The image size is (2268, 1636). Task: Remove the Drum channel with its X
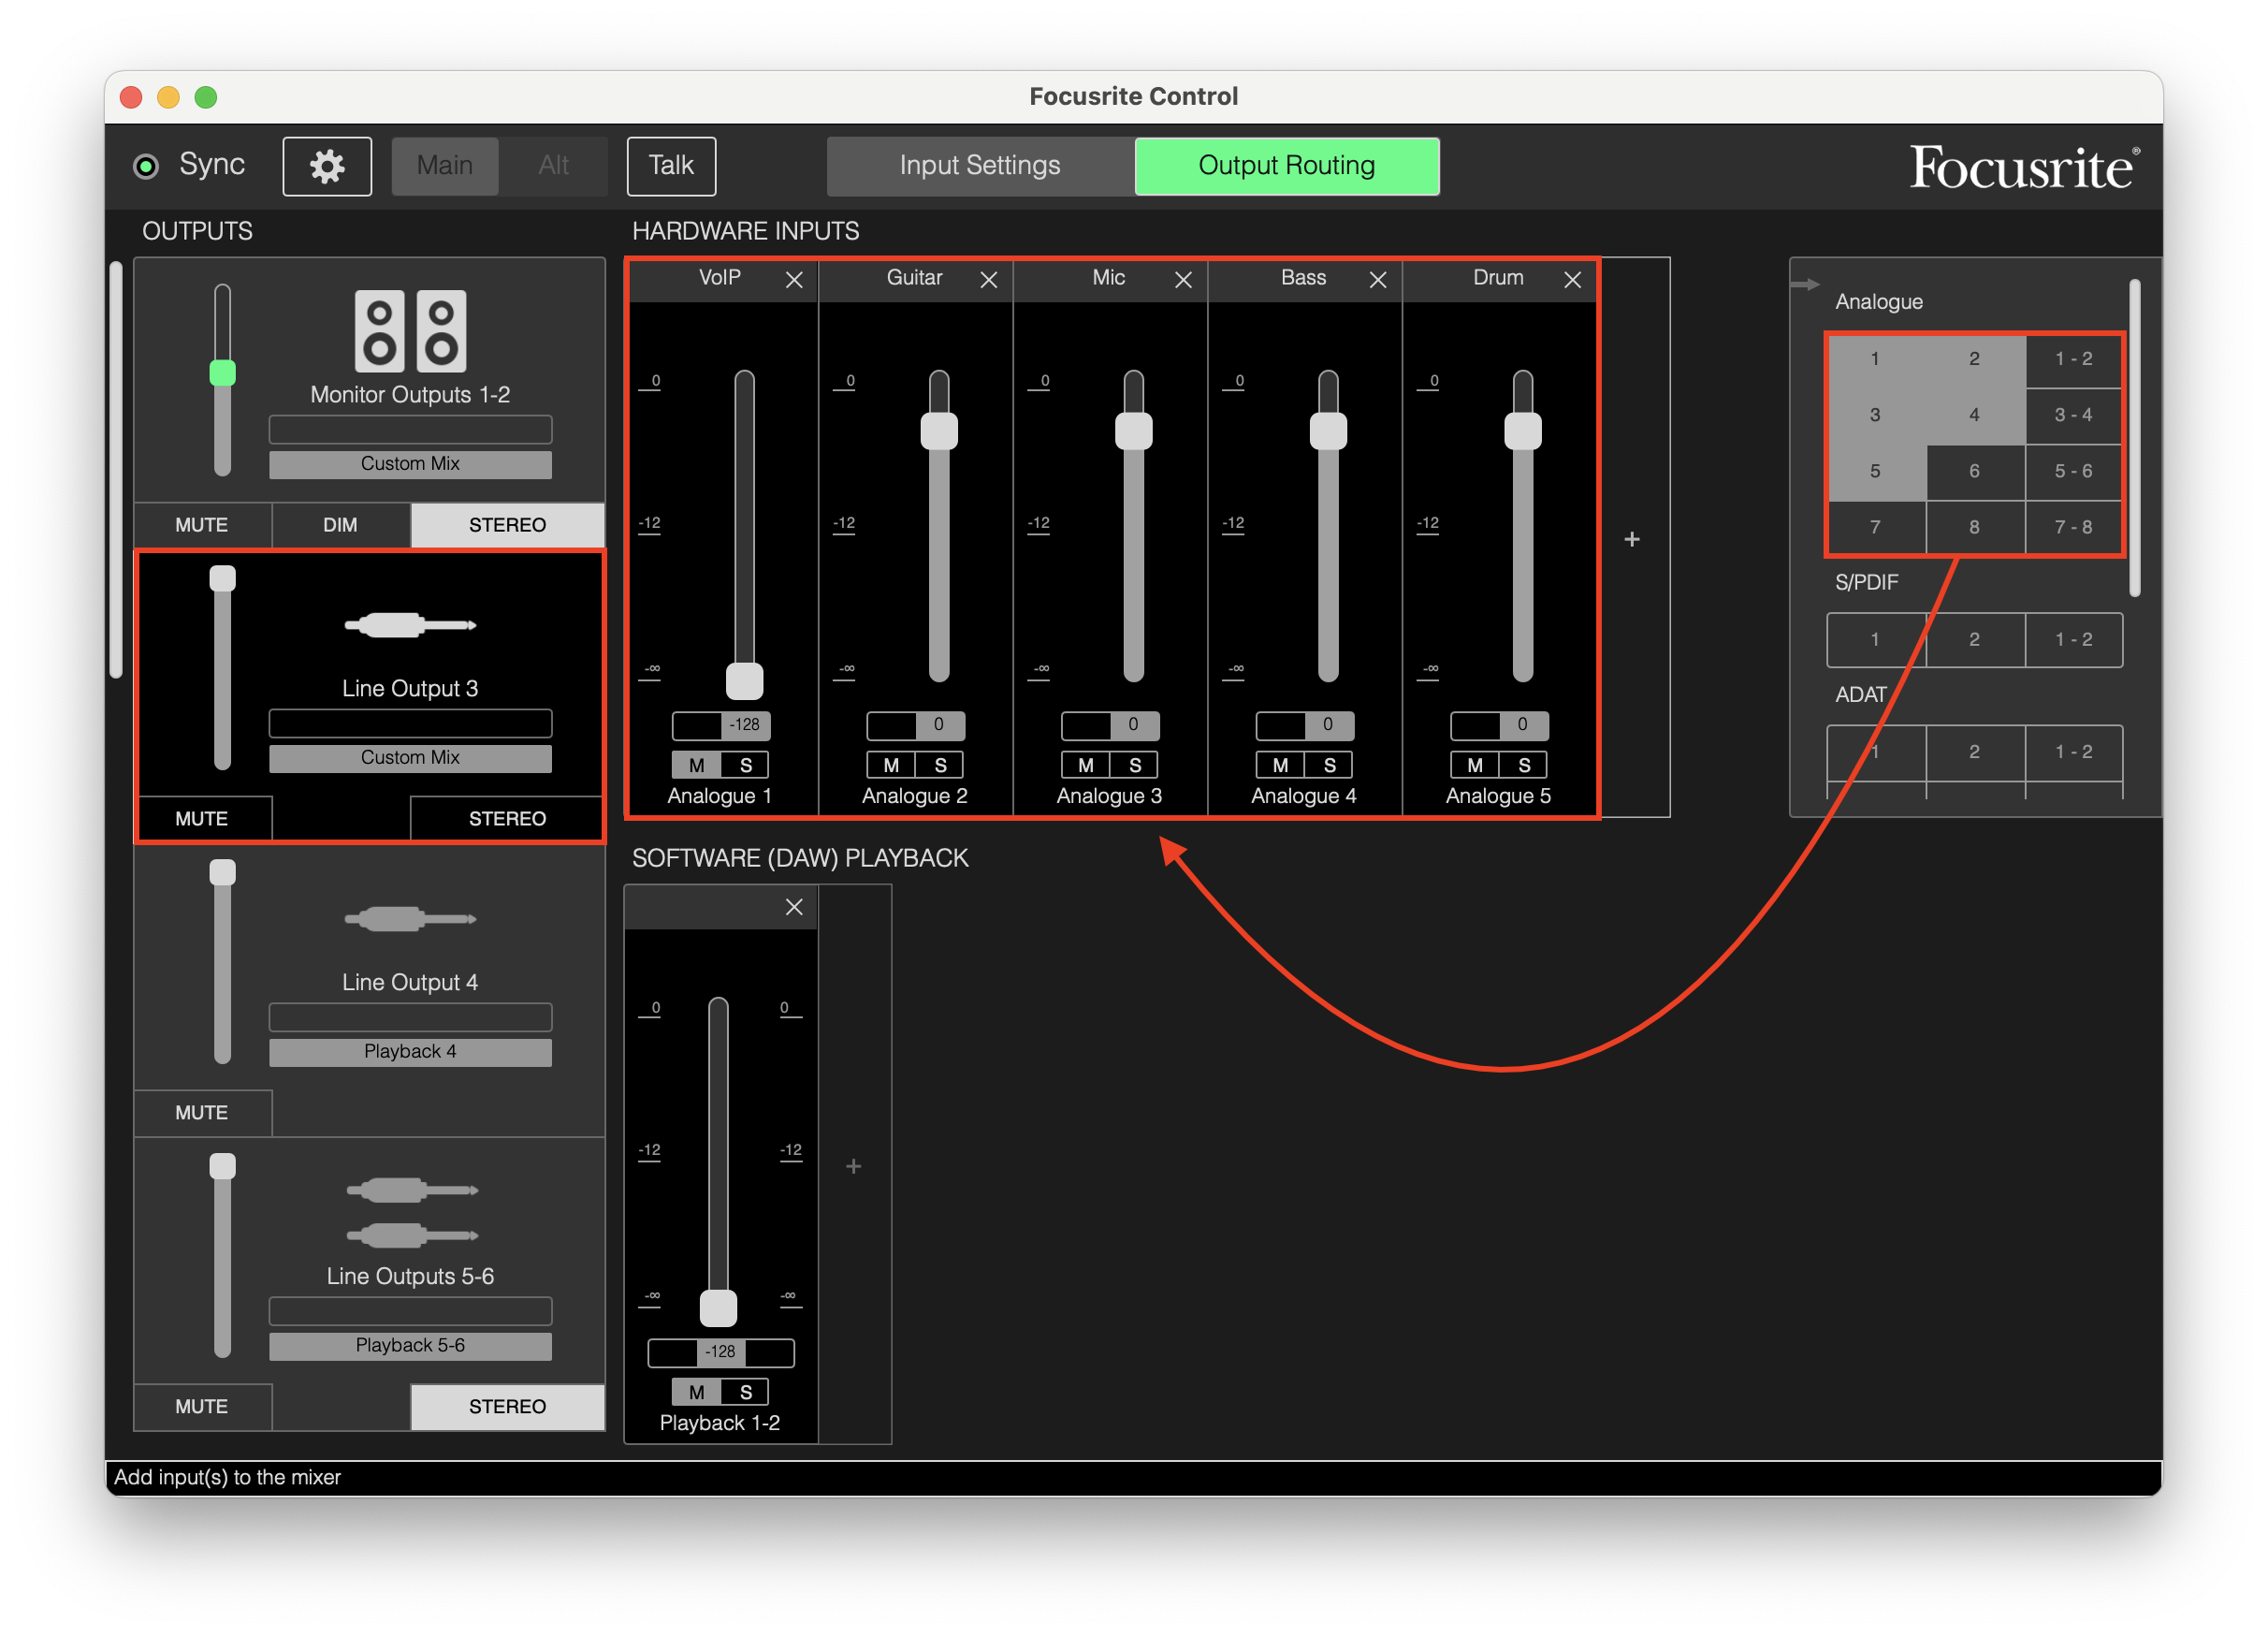(1572, 280)
